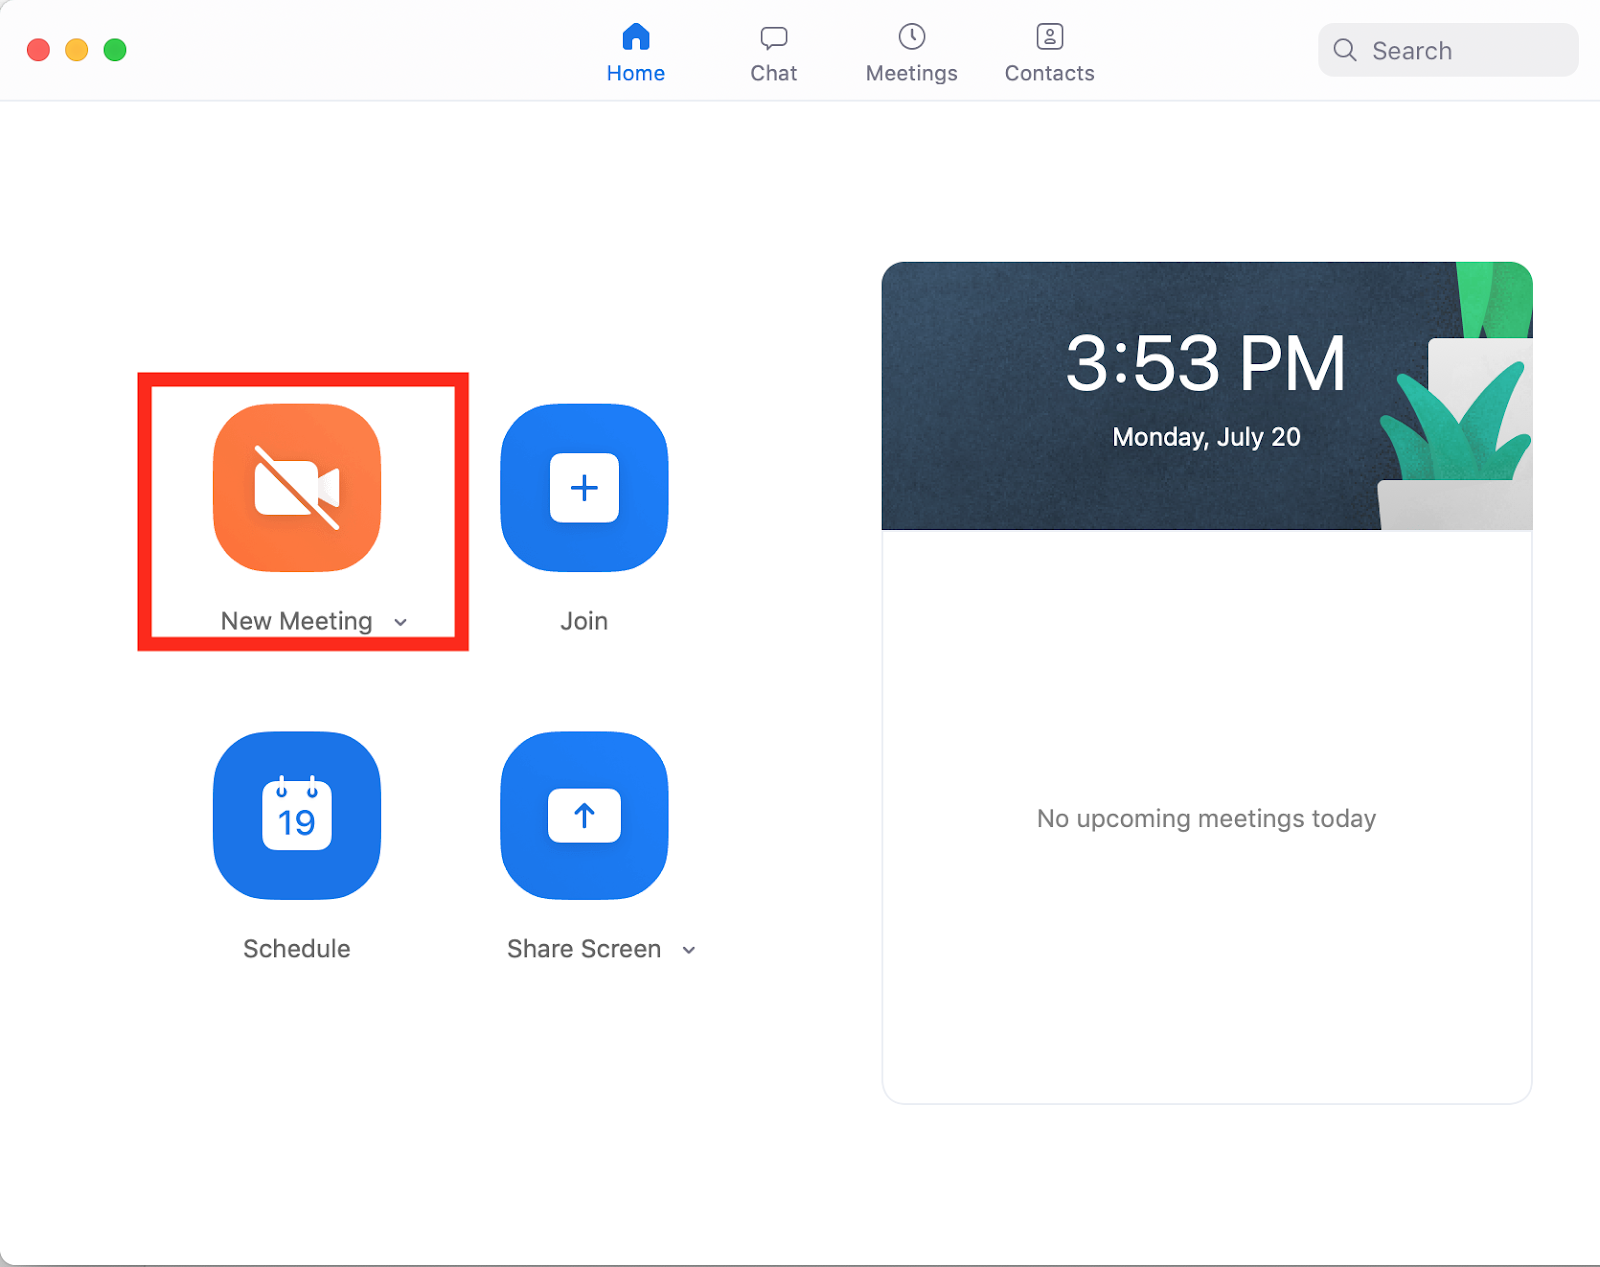1600x1267 pixels.
Task: Click the "Join" text label
Action: 584,621
